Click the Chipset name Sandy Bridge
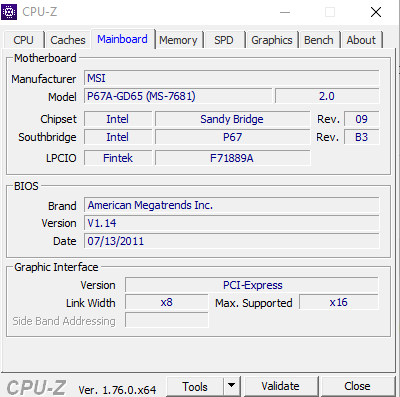This screenshot has width=400, height=397. click(232, 119)
